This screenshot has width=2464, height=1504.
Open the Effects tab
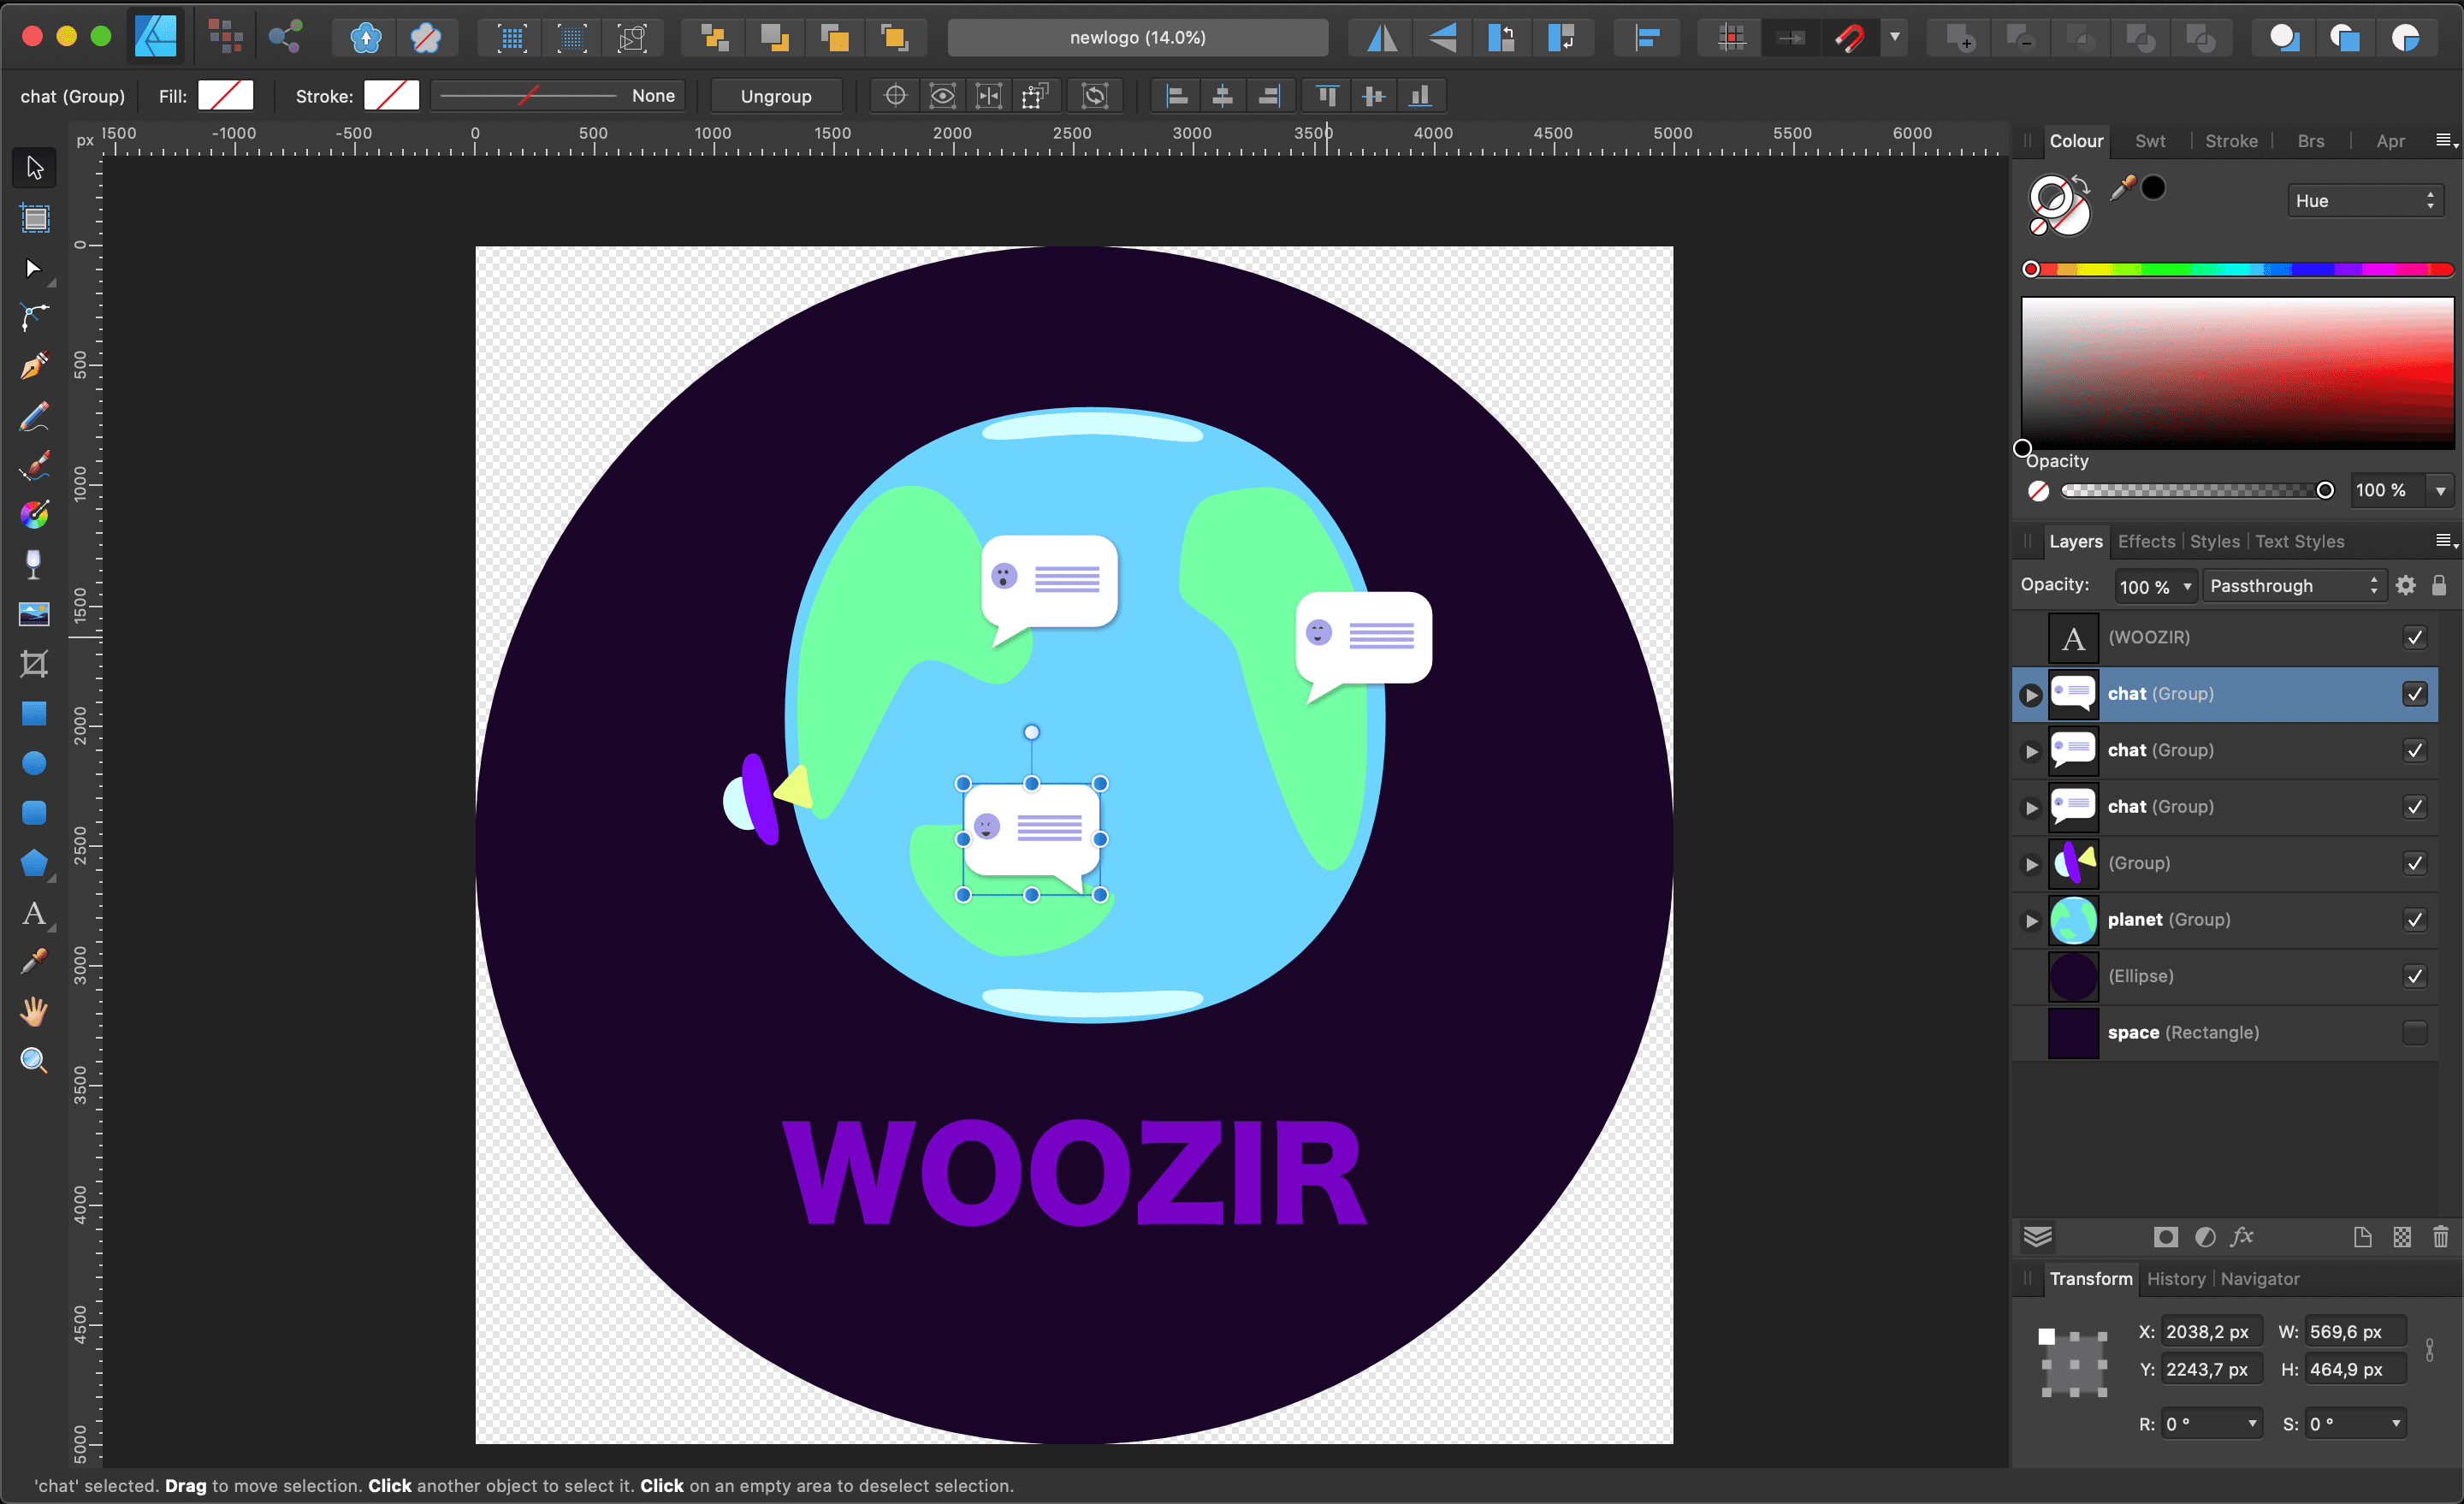pyautogui.click(x=2146, y=542)
